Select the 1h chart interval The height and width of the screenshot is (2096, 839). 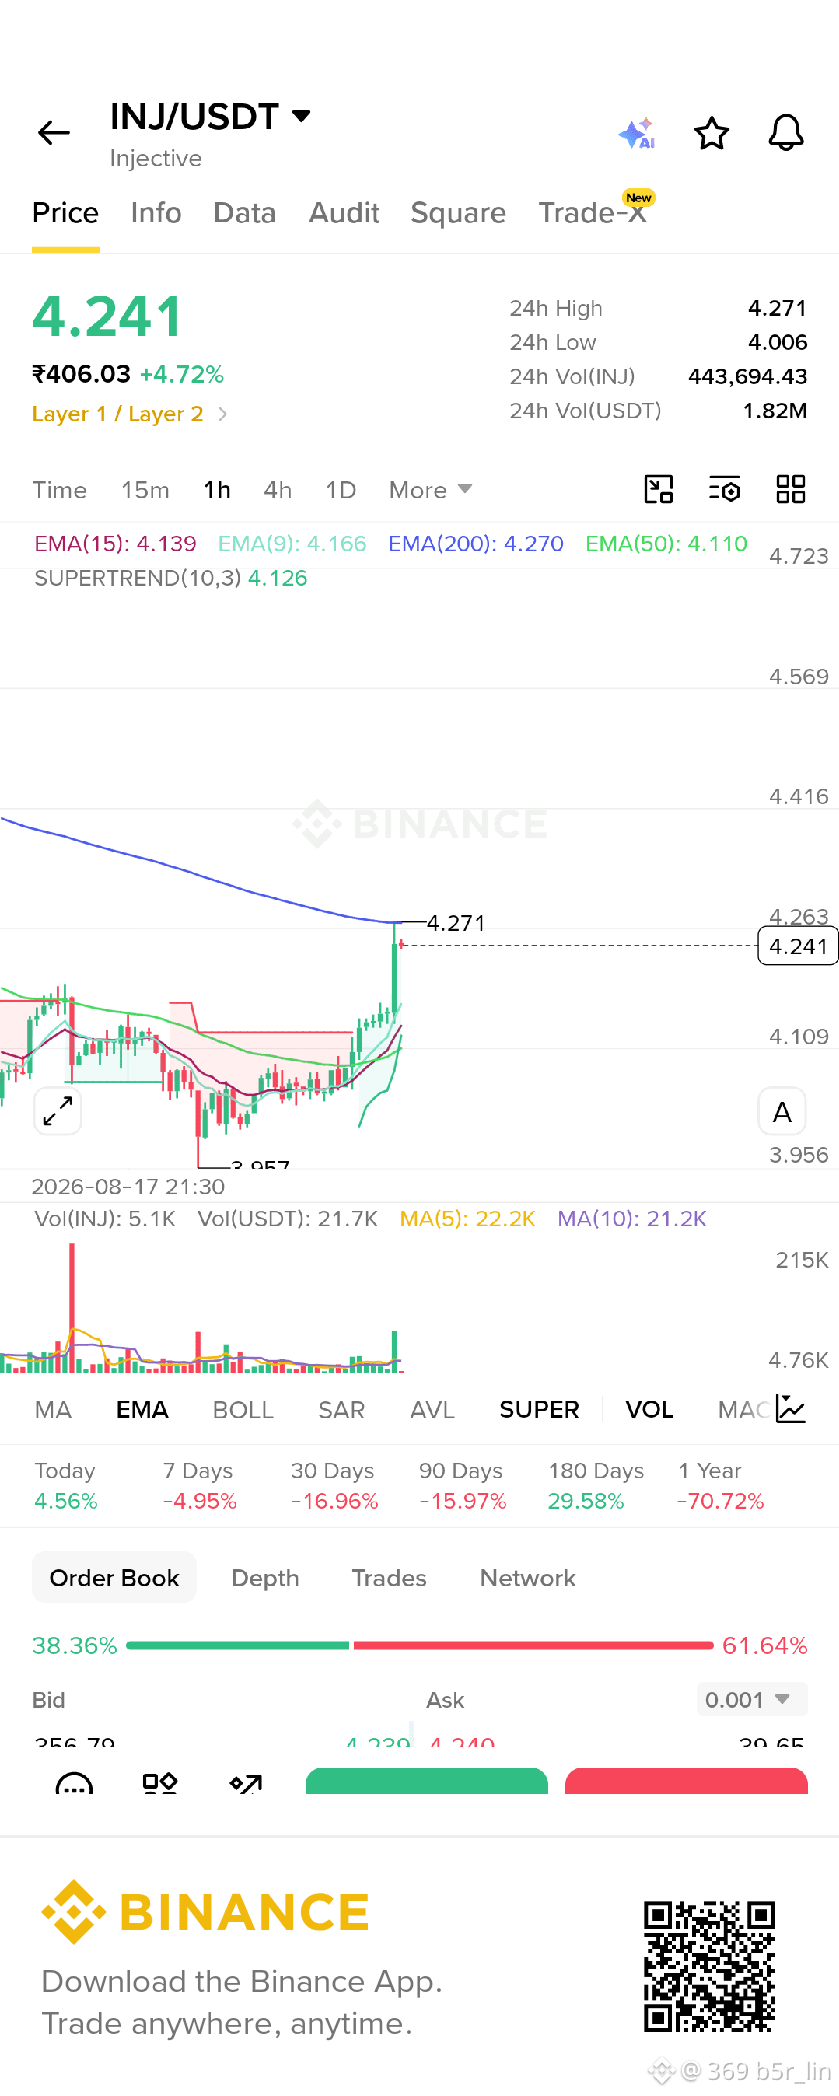click(217, 490)
